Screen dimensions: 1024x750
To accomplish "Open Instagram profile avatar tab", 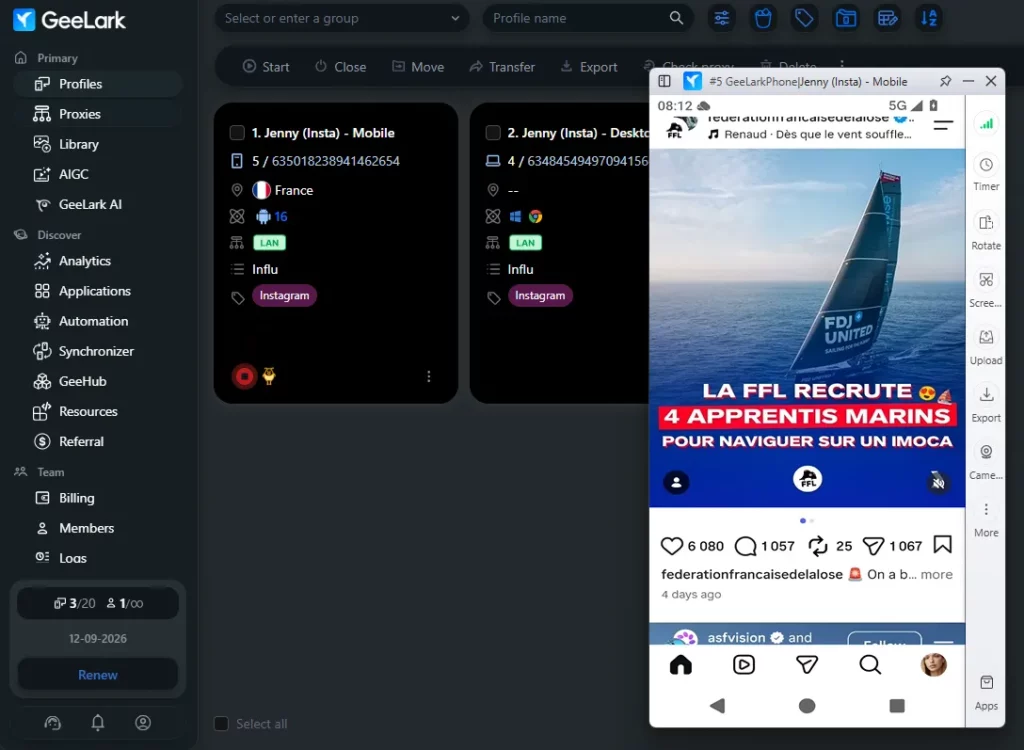I will pyautogui.click(x=934, y=664).
